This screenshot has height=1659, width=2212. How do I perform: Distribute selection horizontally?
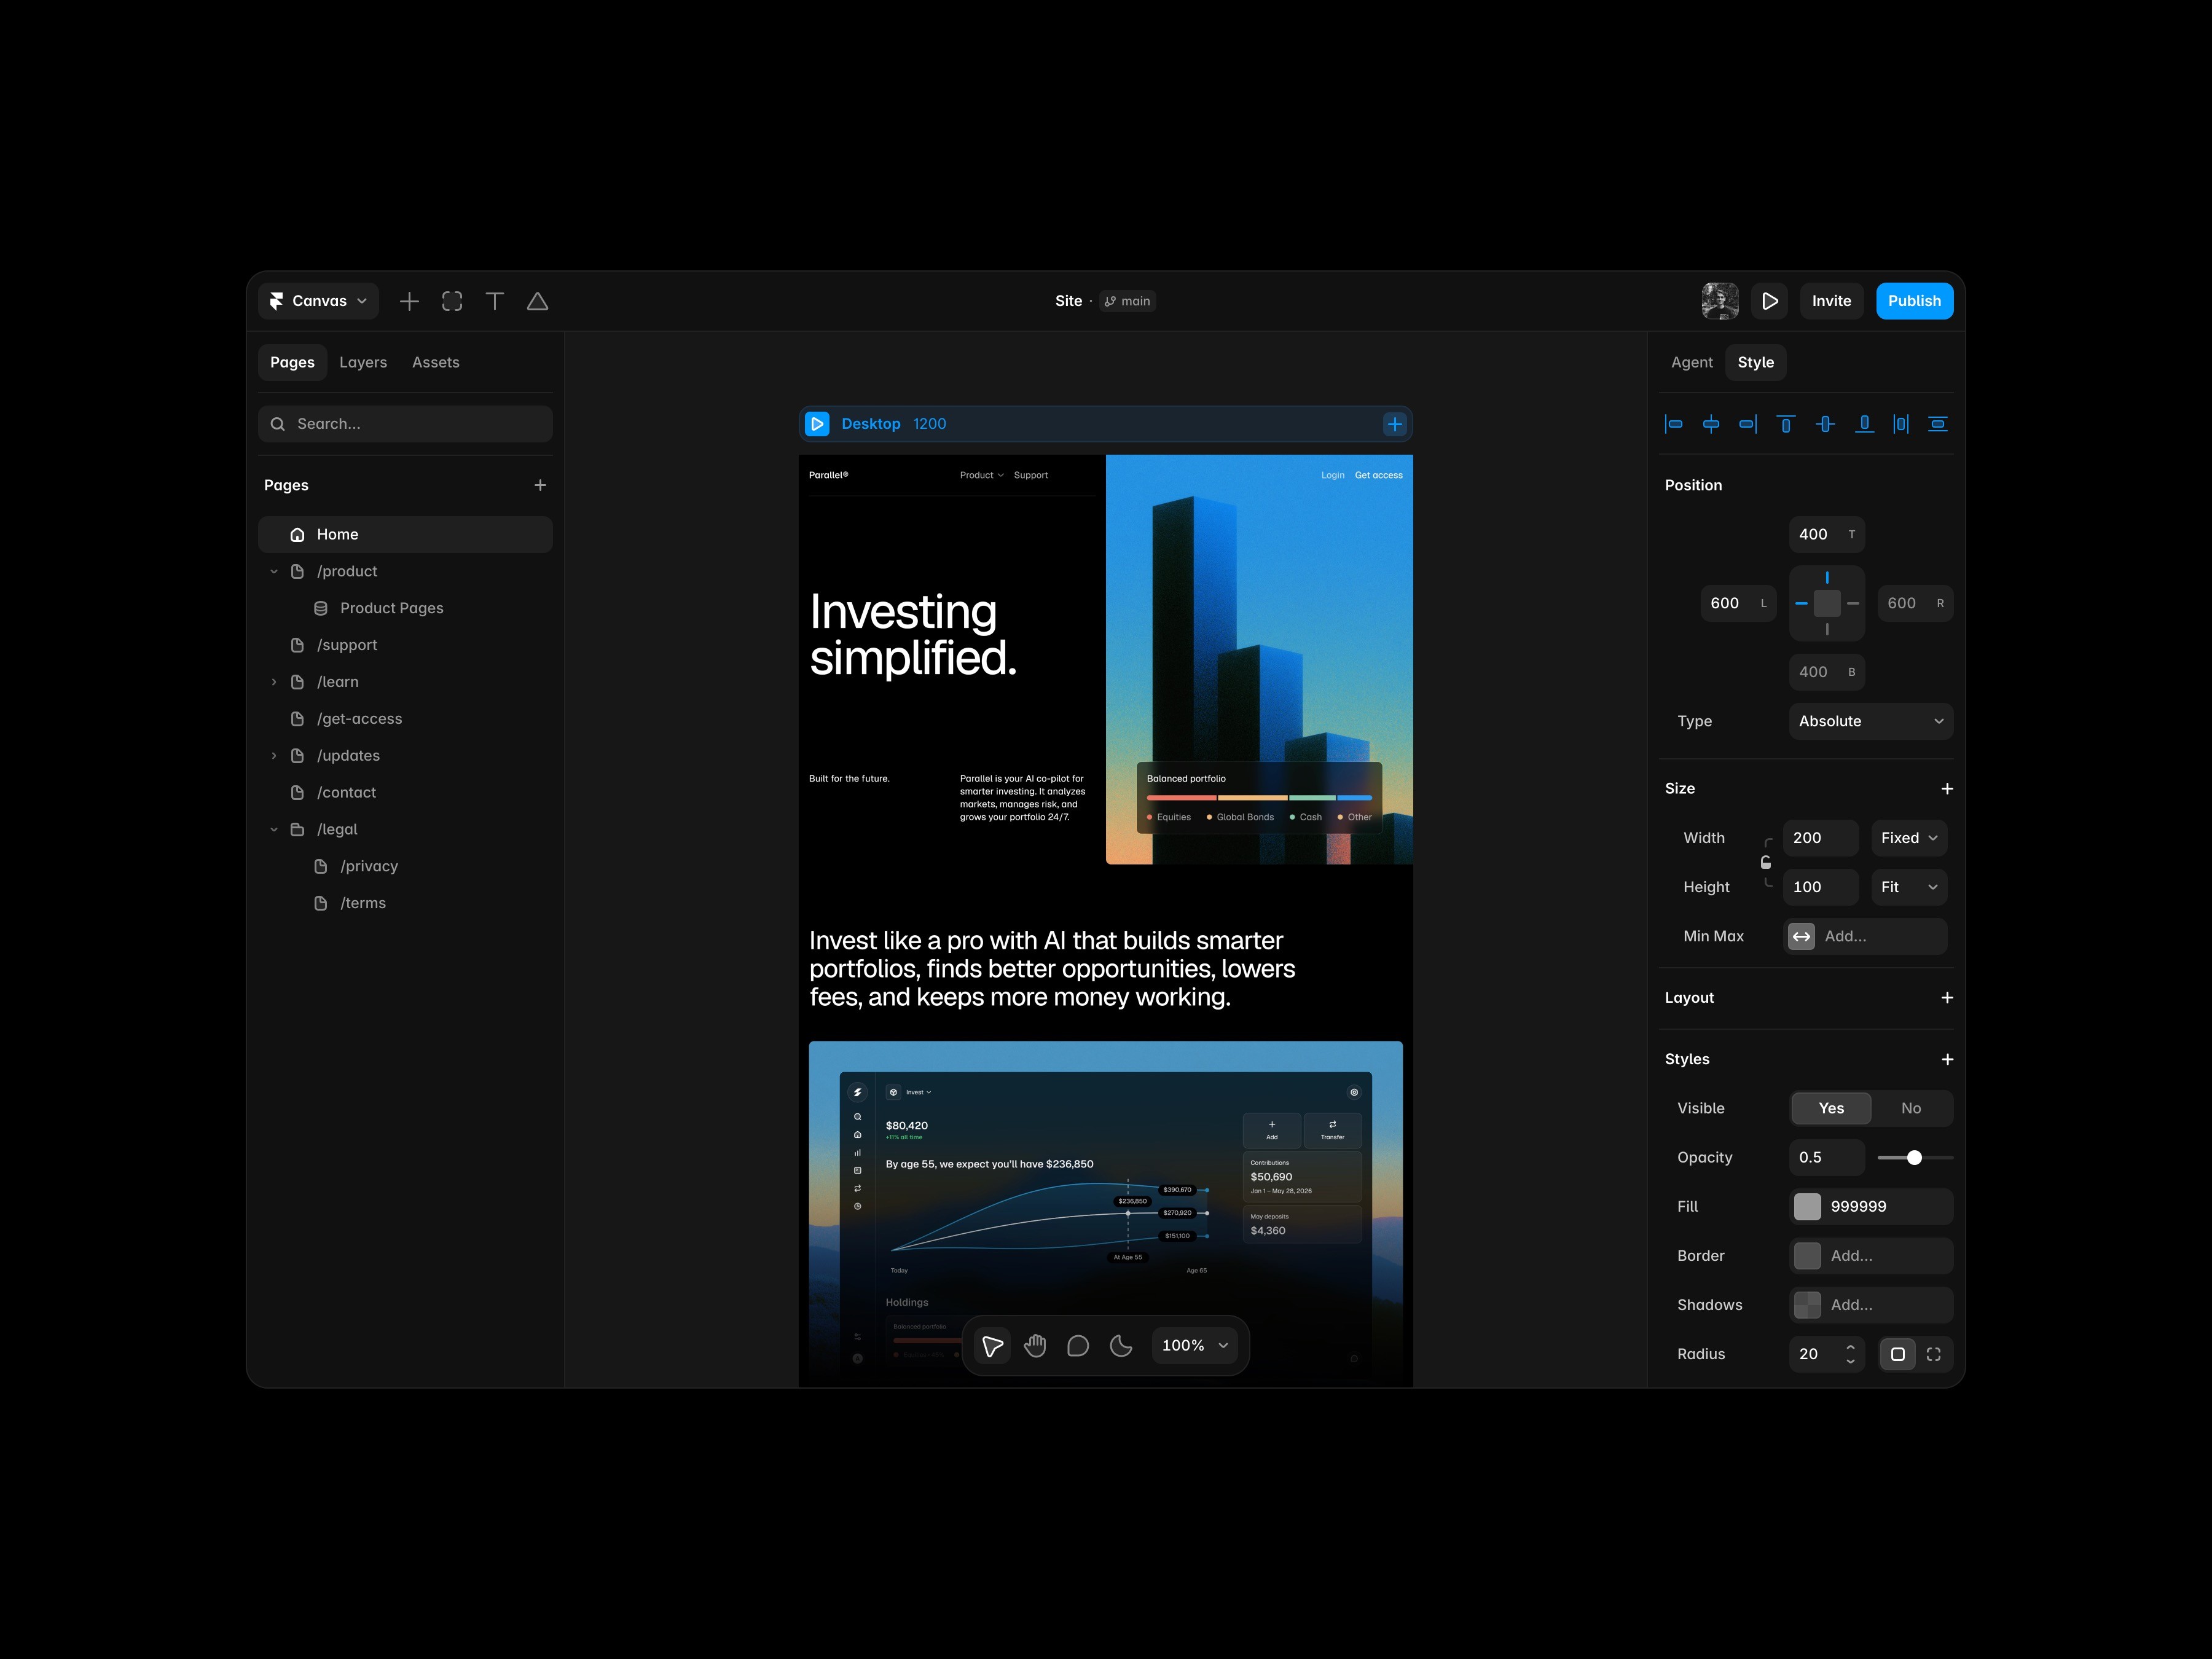[1901, 424]
